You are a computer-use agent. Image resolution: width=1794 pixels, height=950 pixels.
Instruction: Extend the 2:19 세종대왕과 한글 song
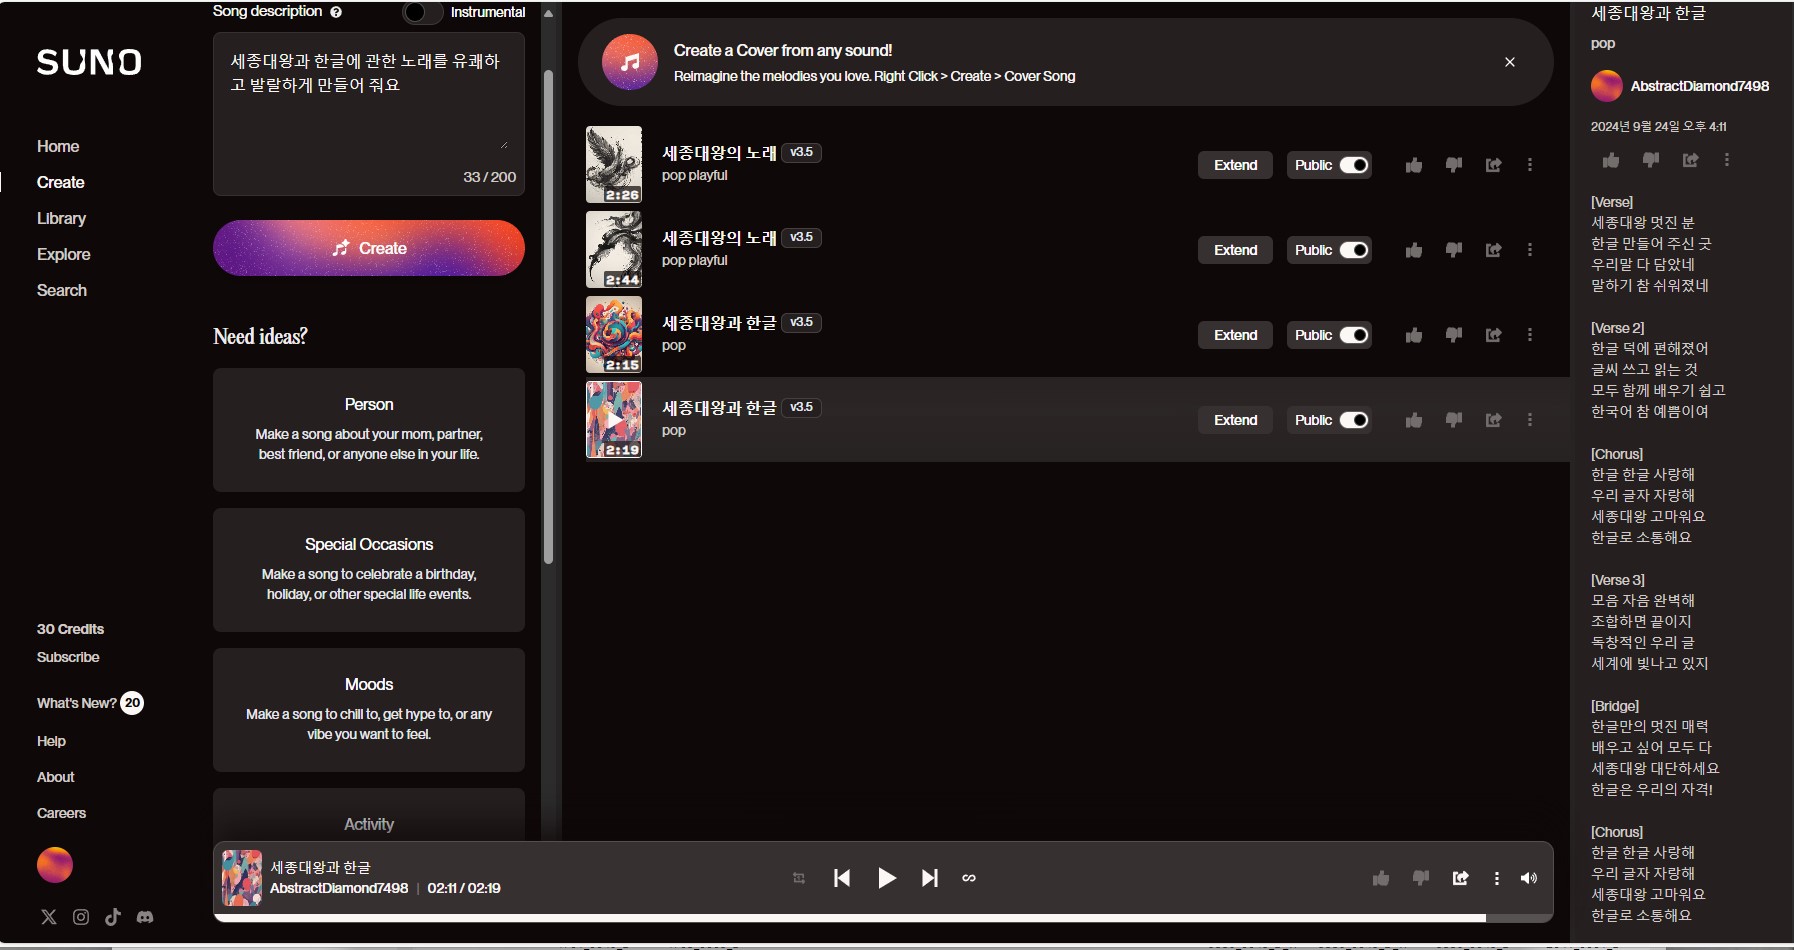(1235, 420)
